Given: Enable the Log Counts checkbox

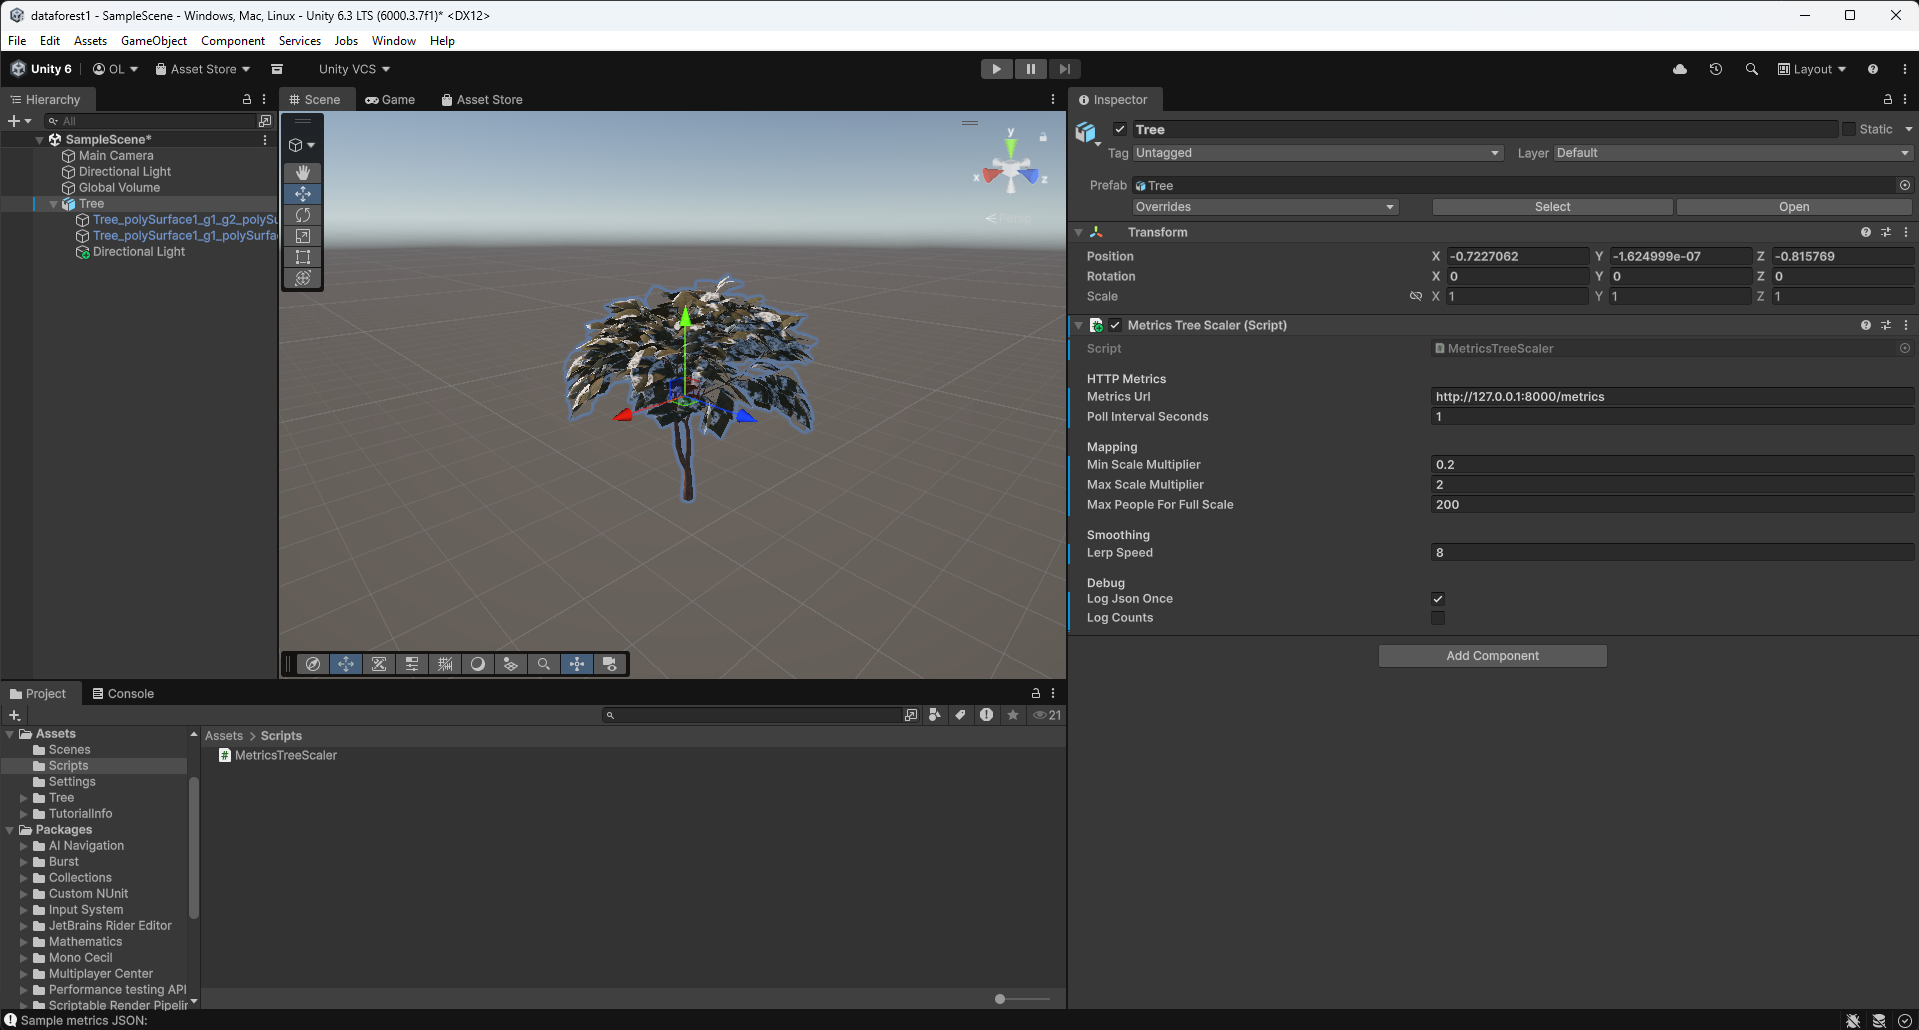Looking at the screenshot, I should (x=1437, y=618).
